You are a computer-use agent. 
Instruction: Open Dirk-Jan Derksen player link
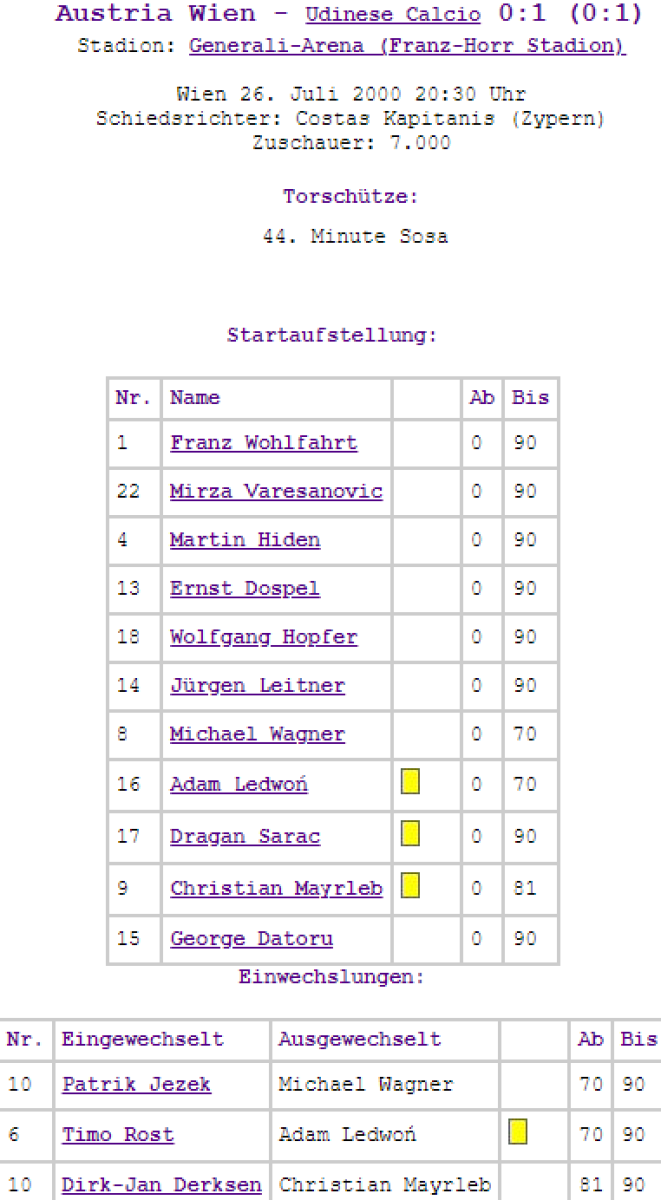coord(161,1185)
